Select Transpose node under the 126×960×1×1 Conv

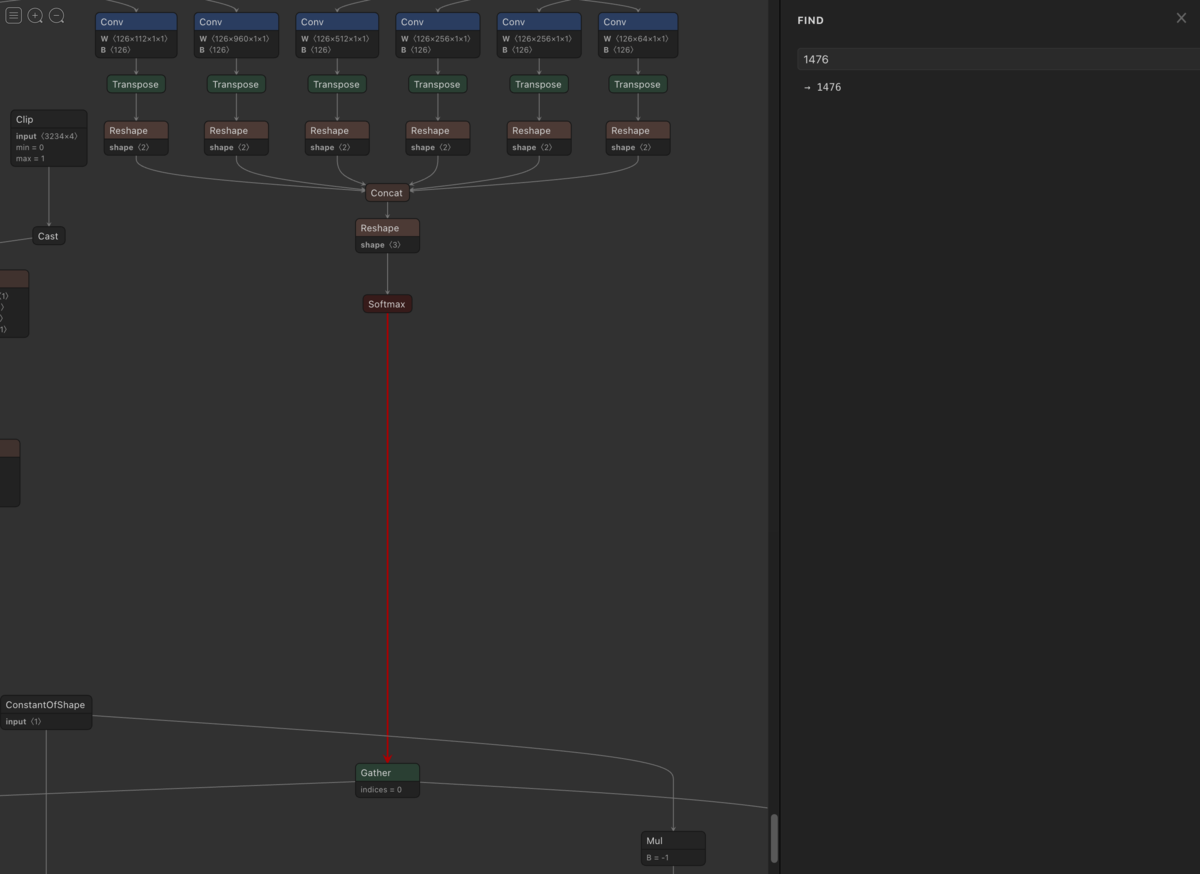(236, 84)
